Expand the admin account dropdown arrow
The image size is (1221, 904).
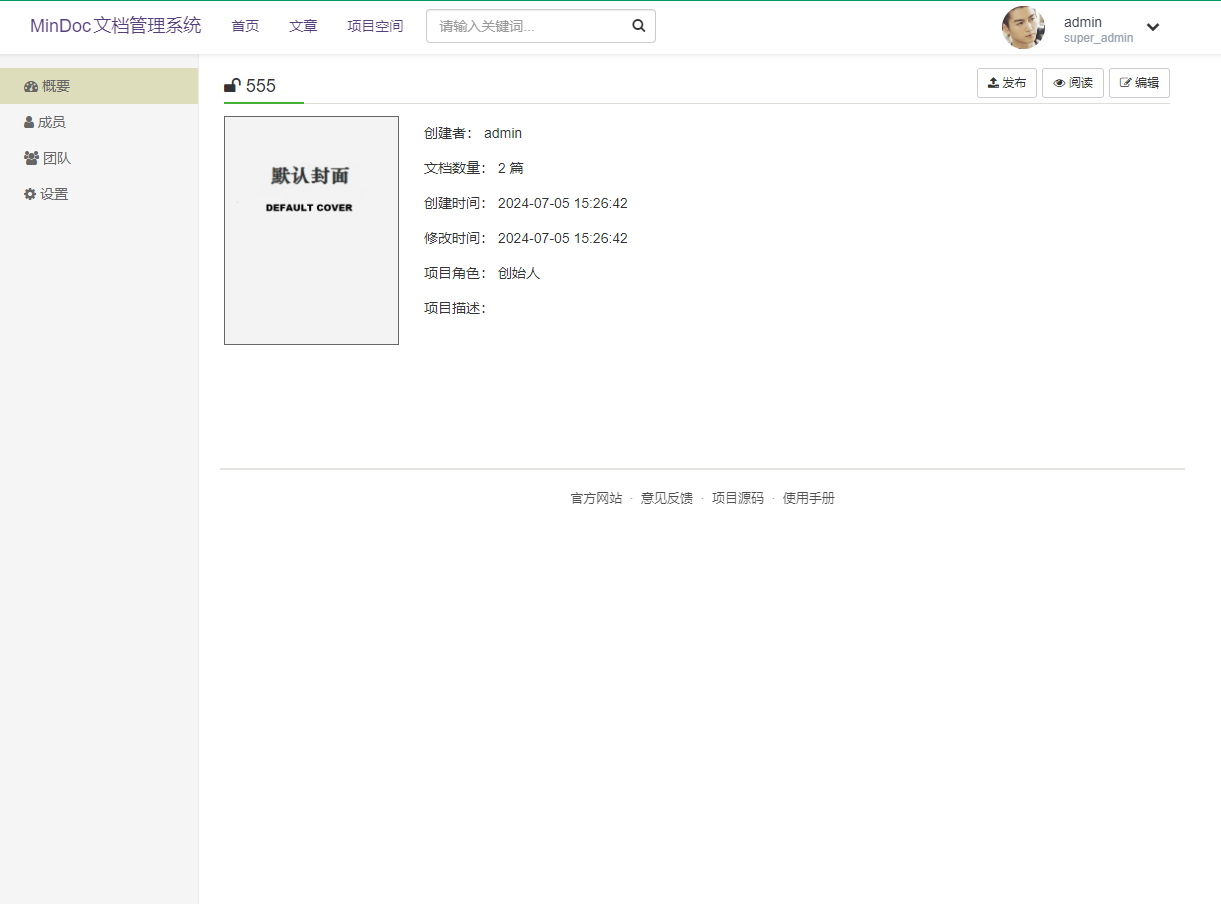coord(1153,27)
